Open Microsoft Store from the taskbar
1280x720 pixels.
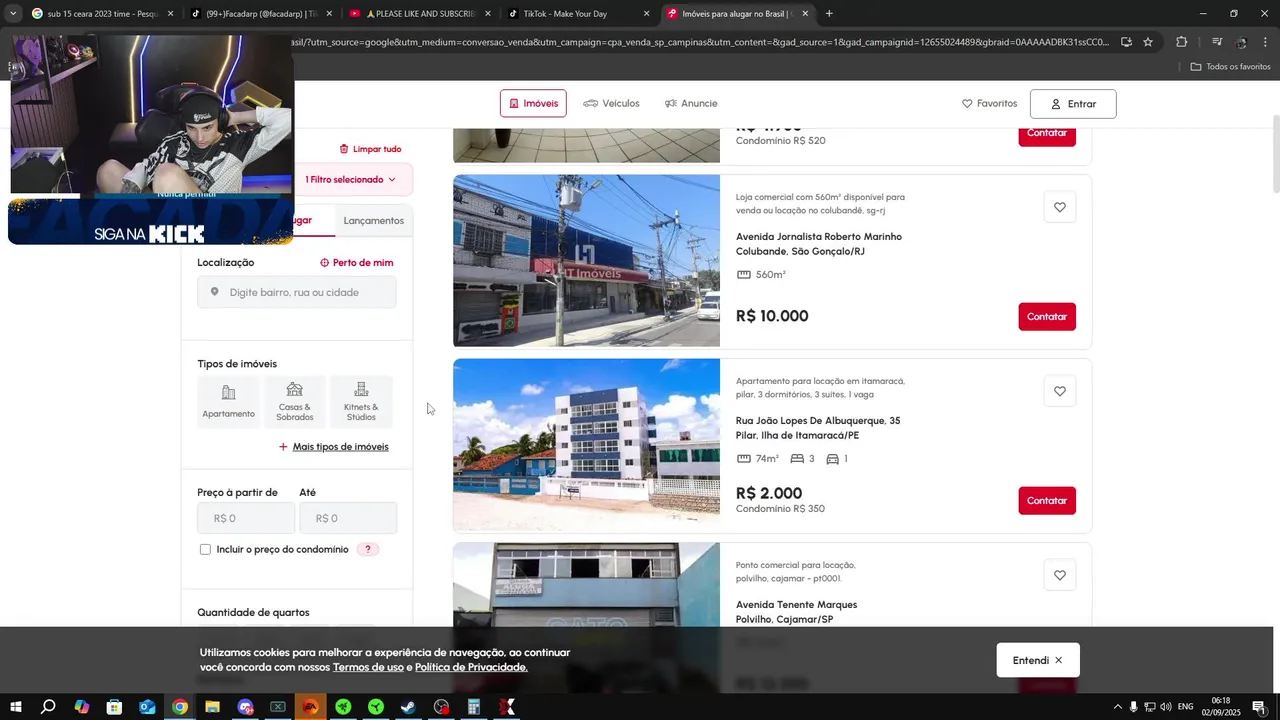(114, 707)
